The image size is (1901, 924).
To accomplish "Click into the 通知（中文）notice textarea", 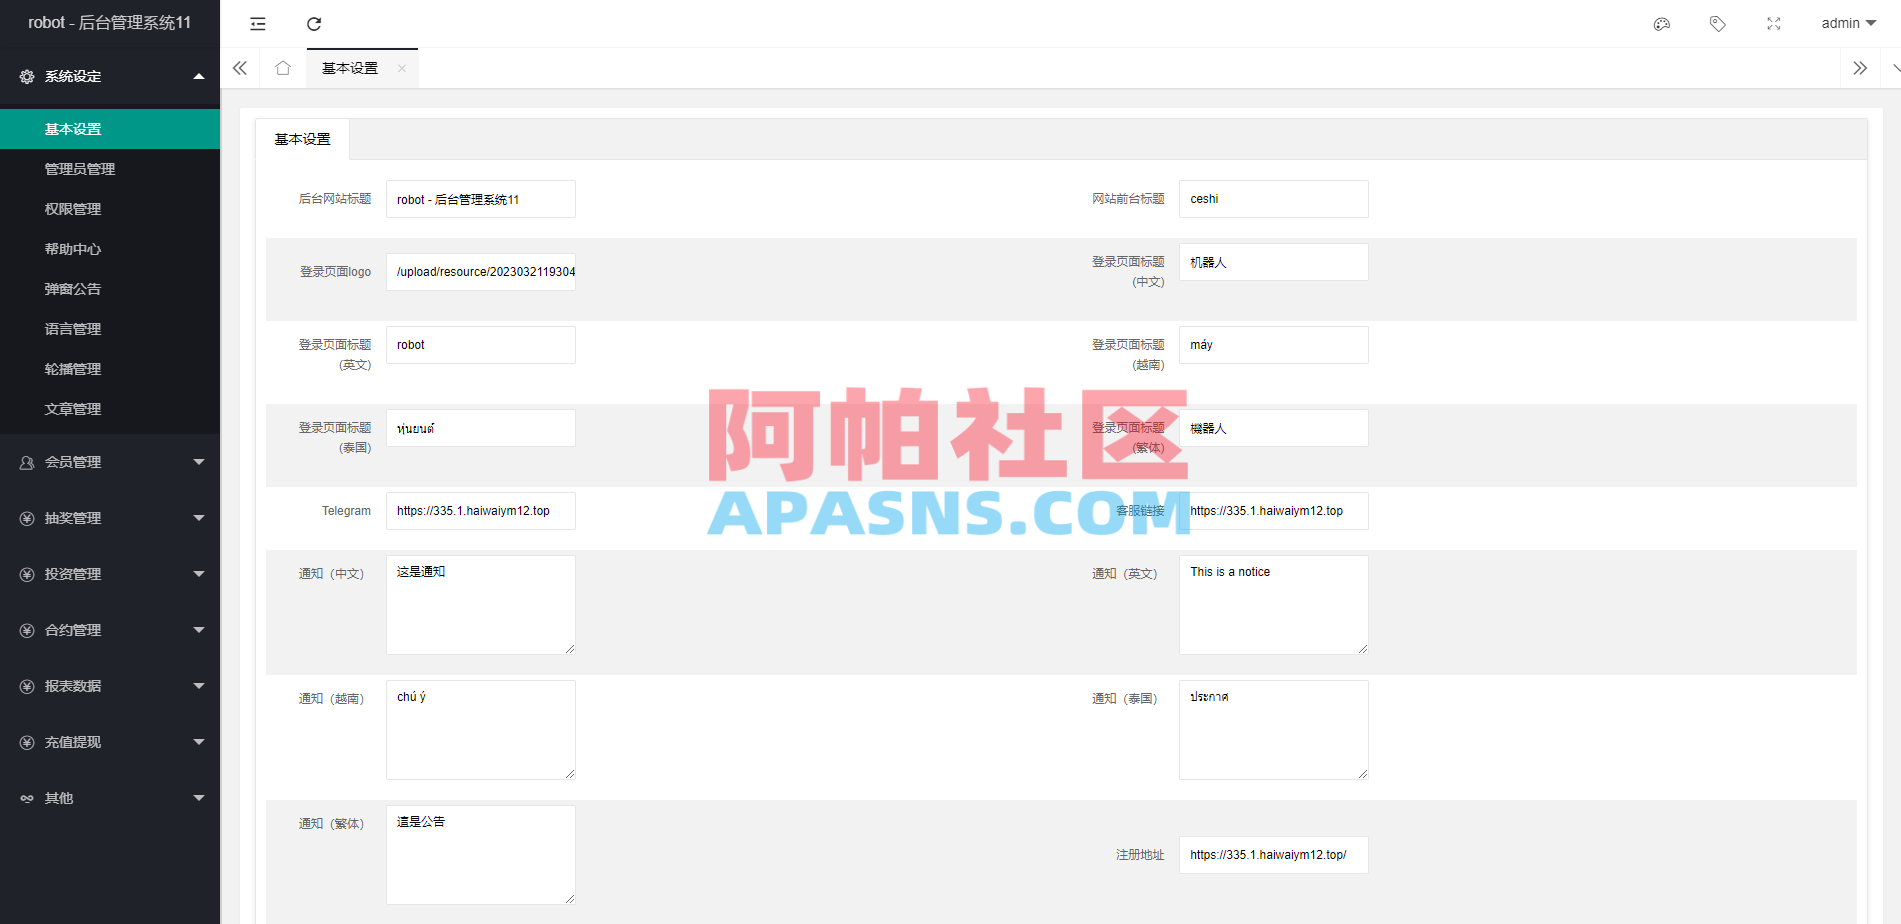I will click(480, 604).
